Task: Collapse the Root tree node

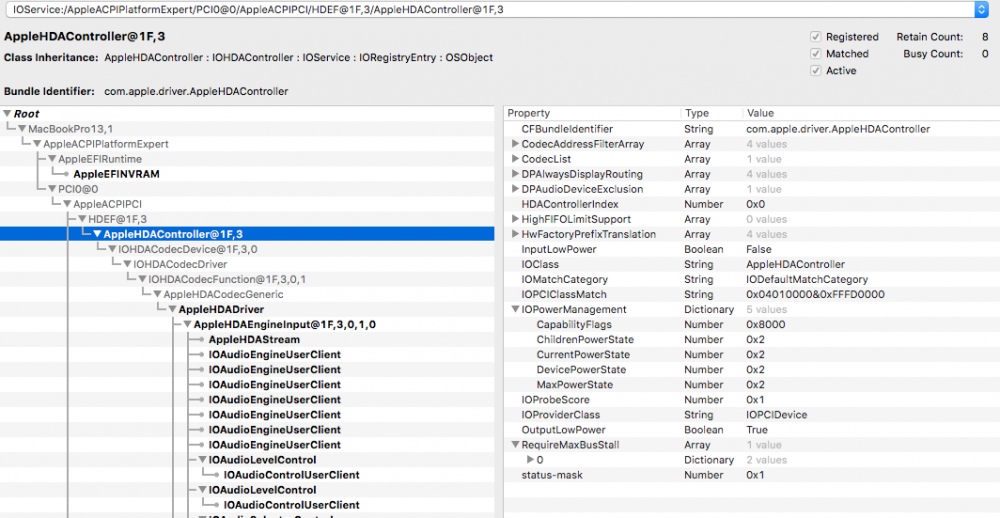Action: (x=8, y=114)
